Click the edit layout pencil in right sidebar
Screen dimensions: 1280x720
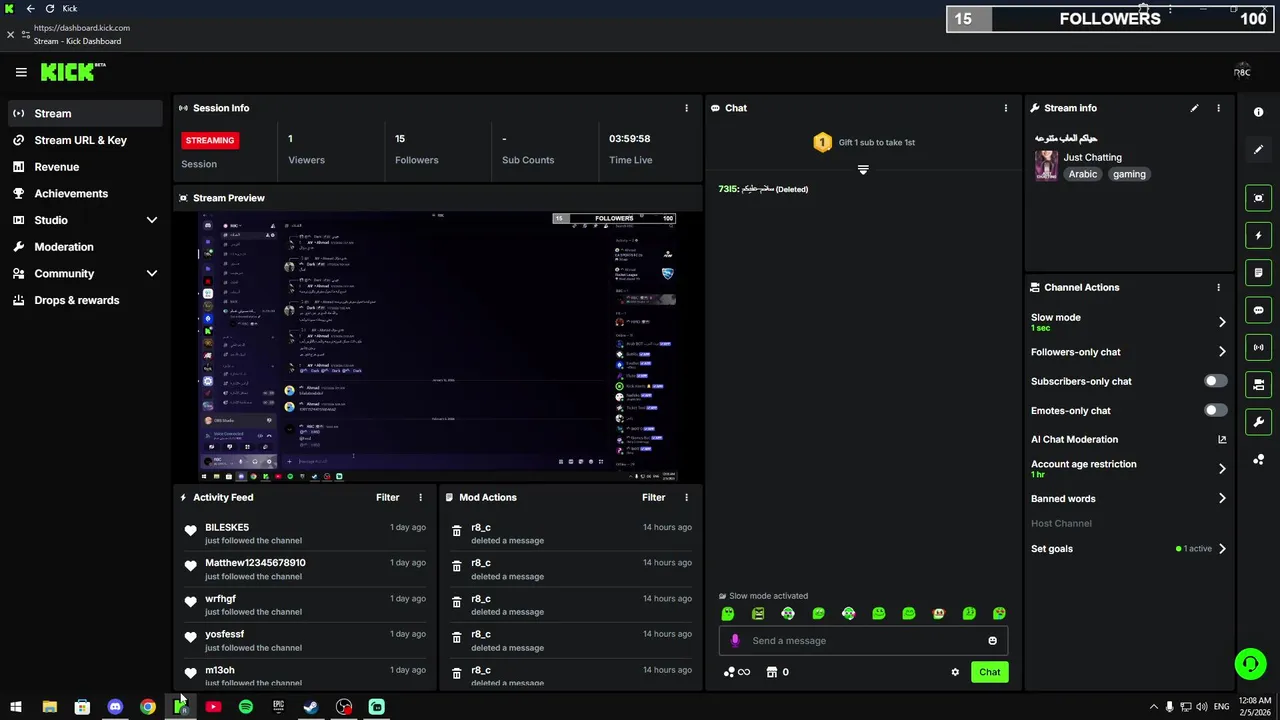(1258, 150)
